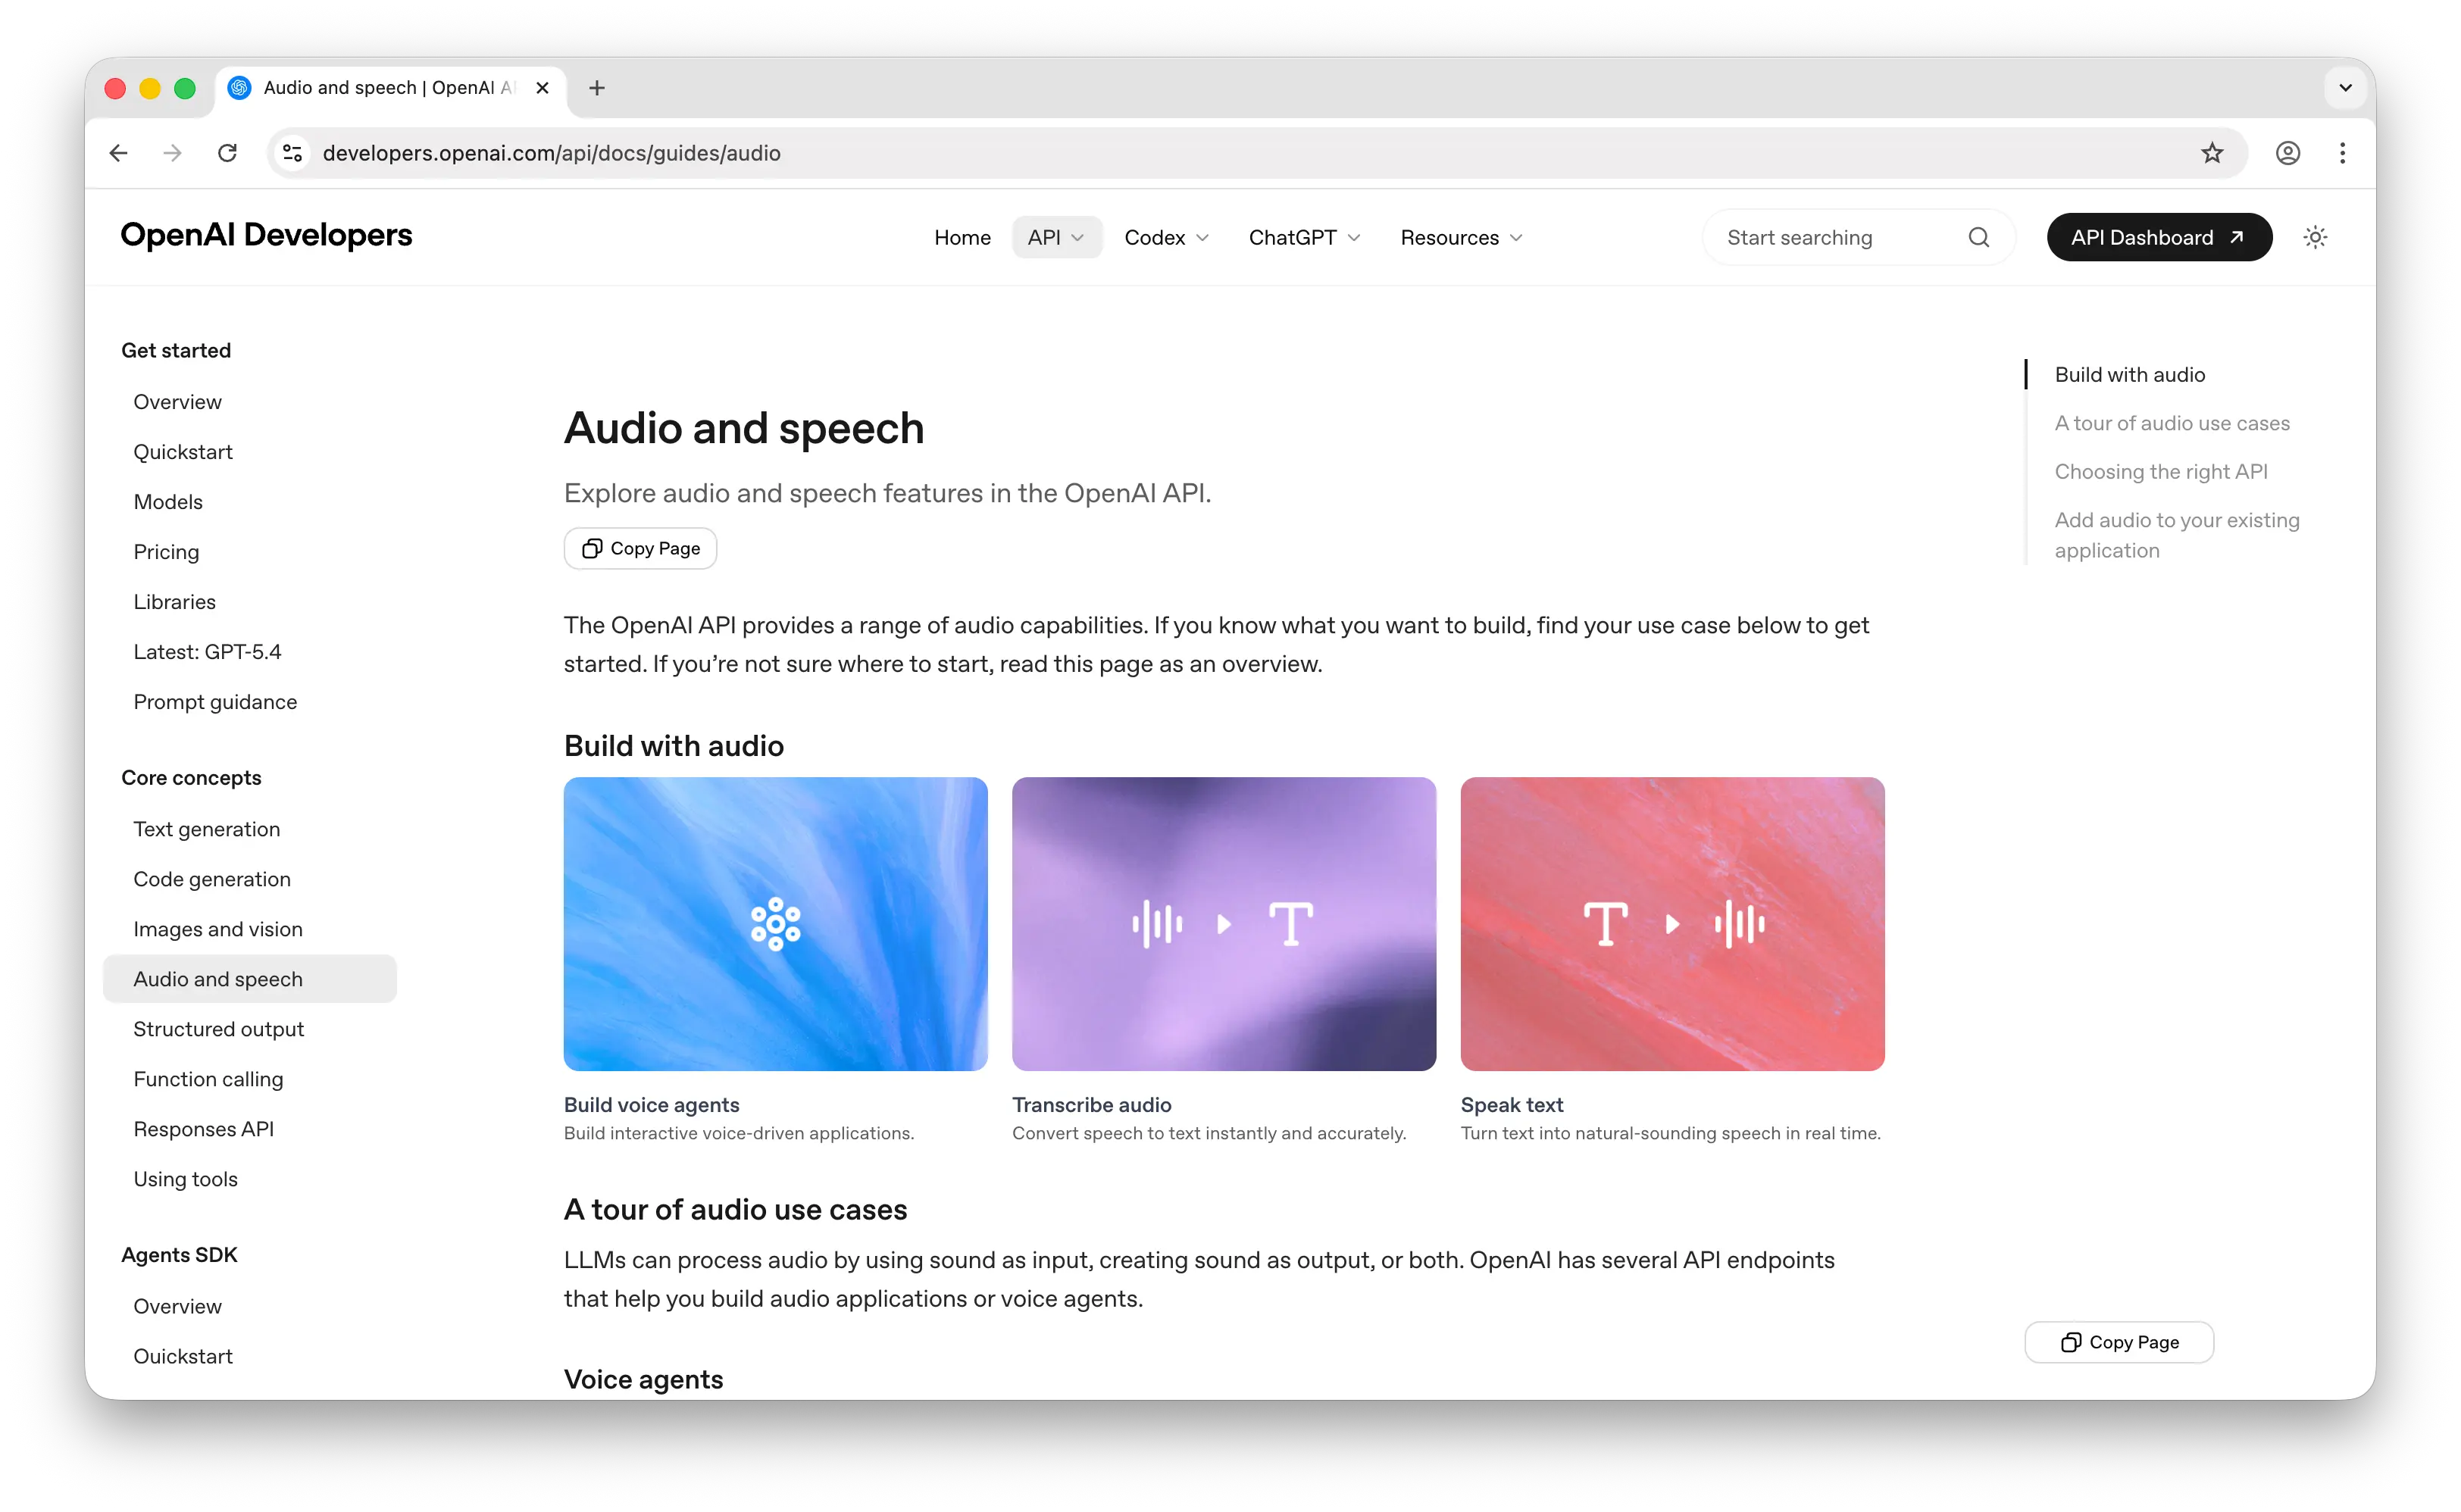The width and height of the screenshot is (2461, 1512).
Task: Select the Build voice agents card
Action: point(775,924)
